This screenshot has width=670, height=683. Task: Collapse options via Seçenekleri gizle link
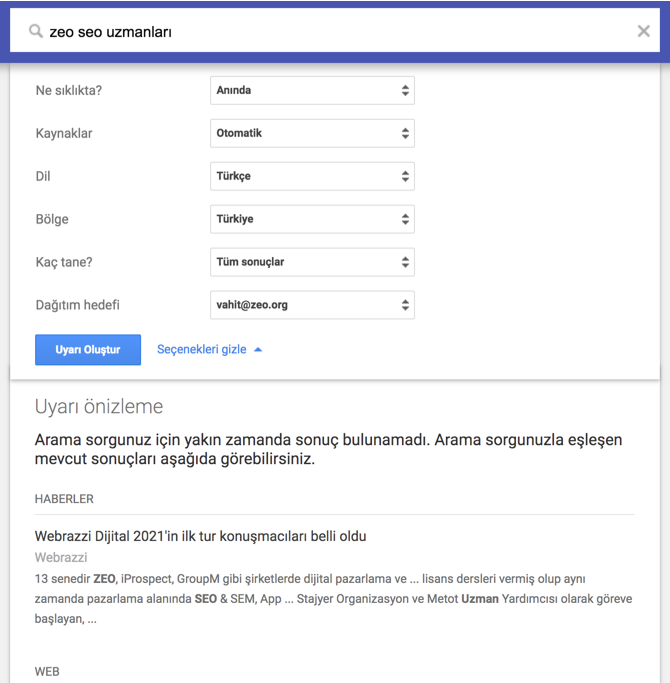202,349
